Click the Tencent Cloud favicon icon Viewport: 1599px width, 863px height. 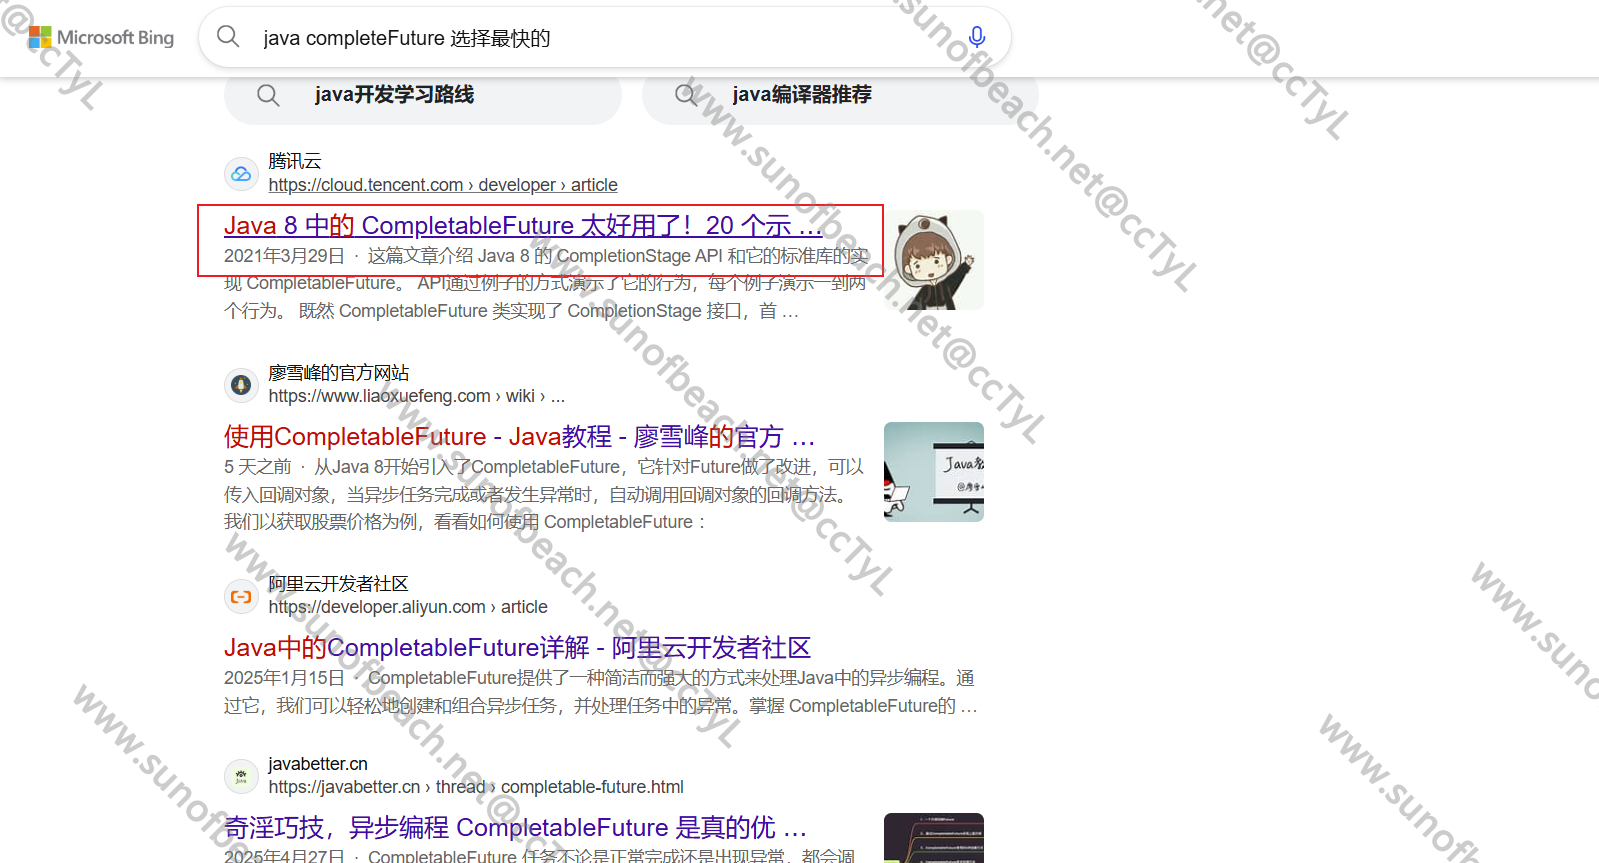(241, 174)
